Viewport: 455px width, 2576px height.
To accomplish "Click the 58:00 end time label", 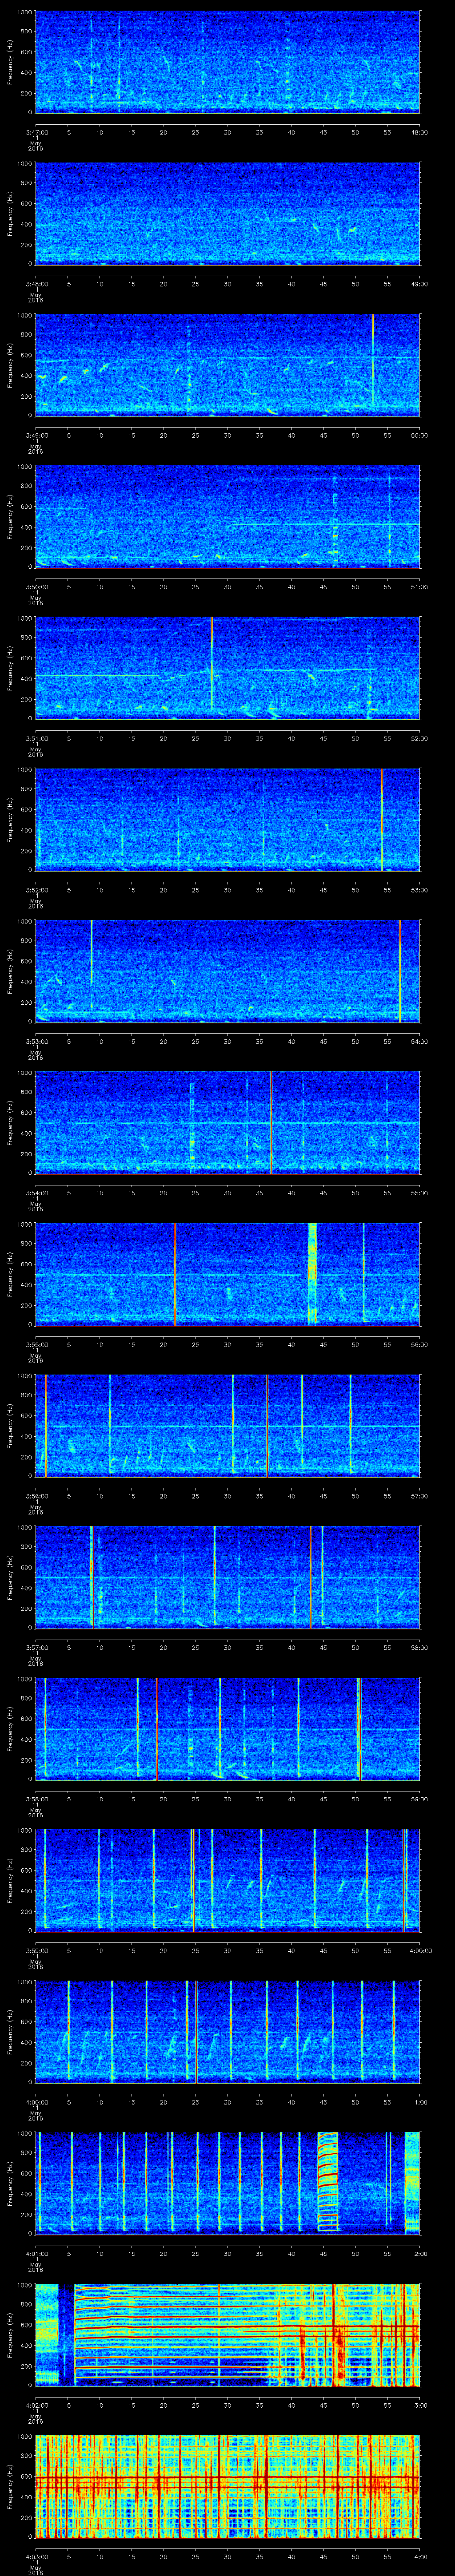I will [419, 1648].
